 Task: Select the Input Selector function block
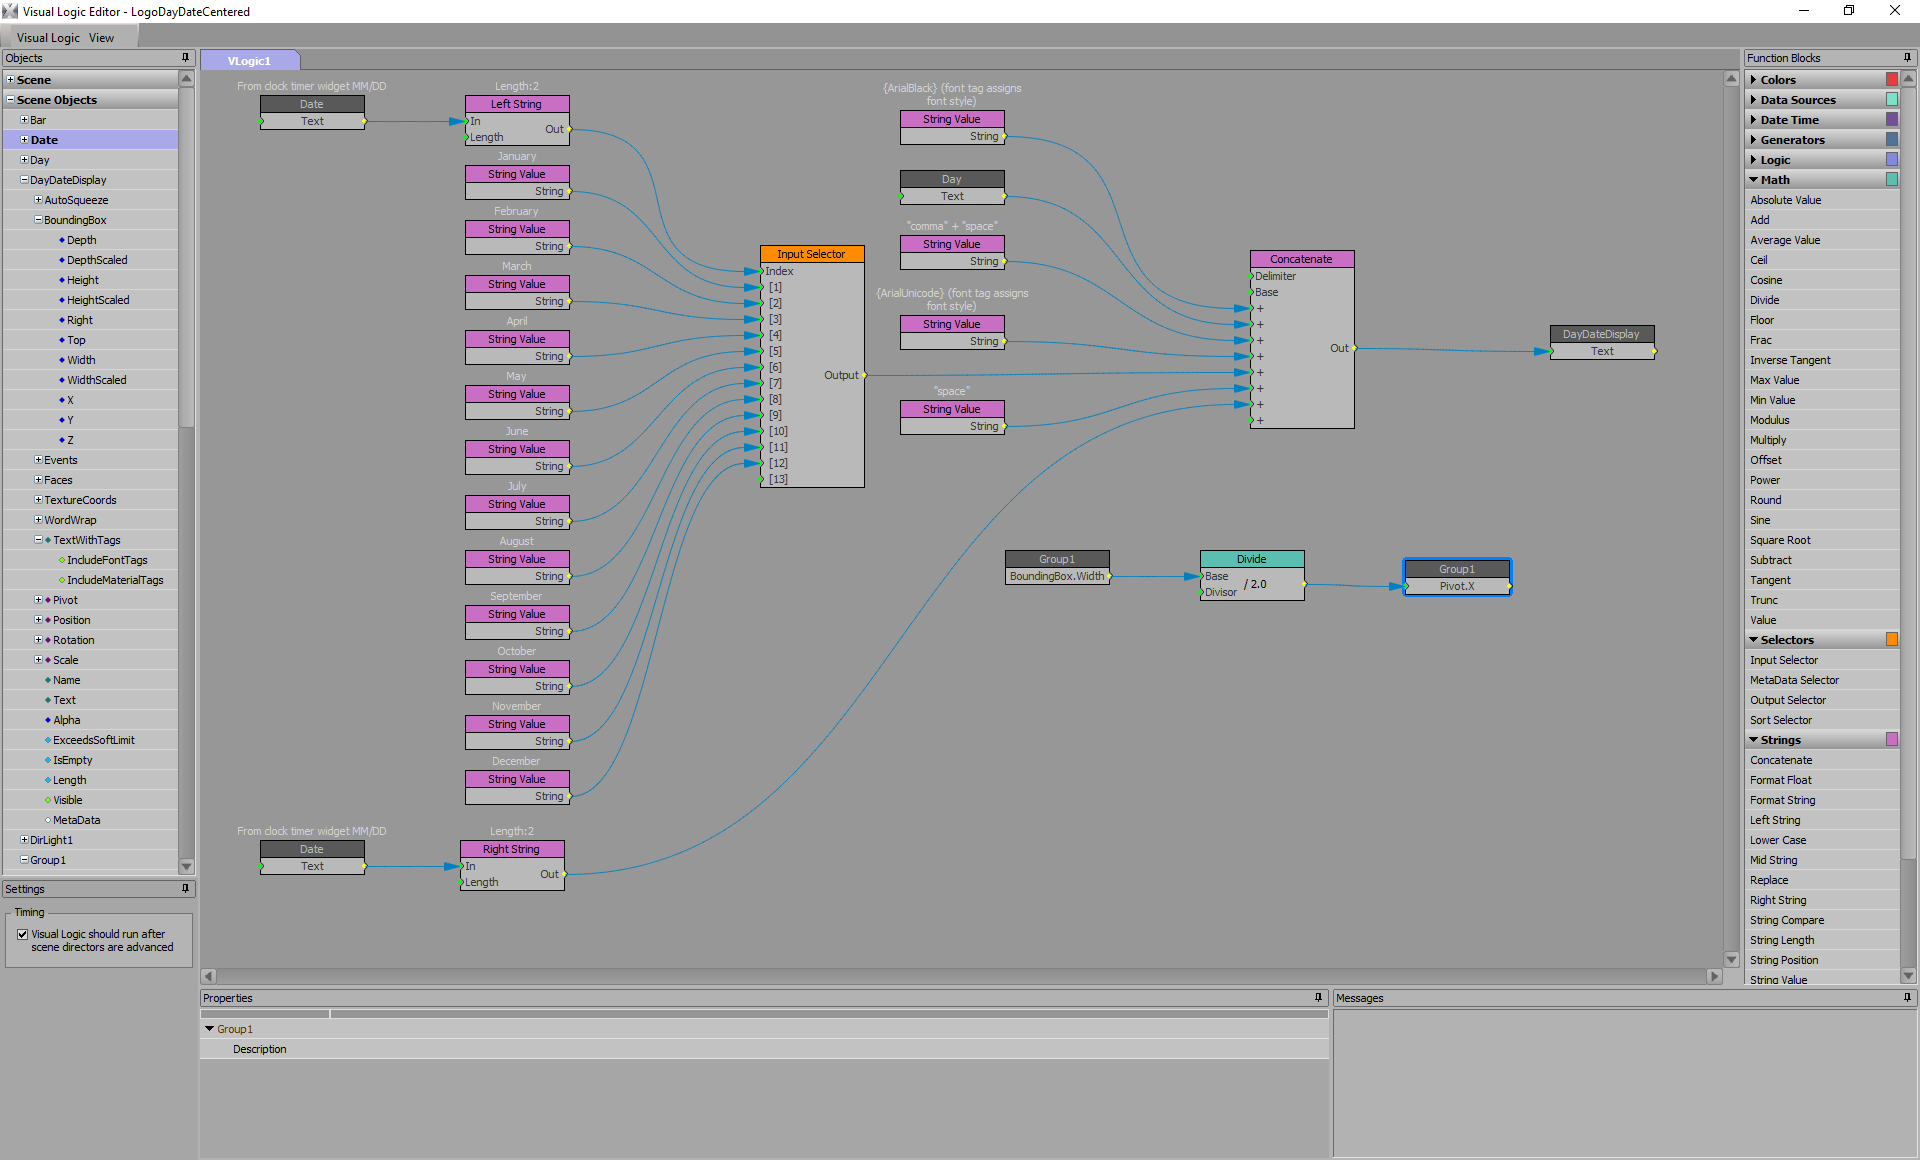pyautogui.click(x=811, y=254)
